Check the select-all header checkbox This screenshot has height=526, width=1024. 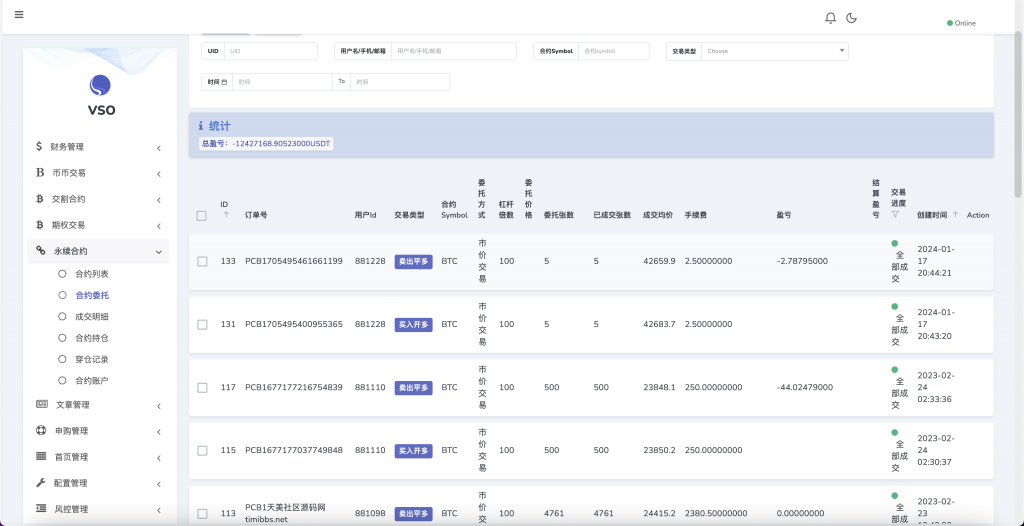coord(202,215)
